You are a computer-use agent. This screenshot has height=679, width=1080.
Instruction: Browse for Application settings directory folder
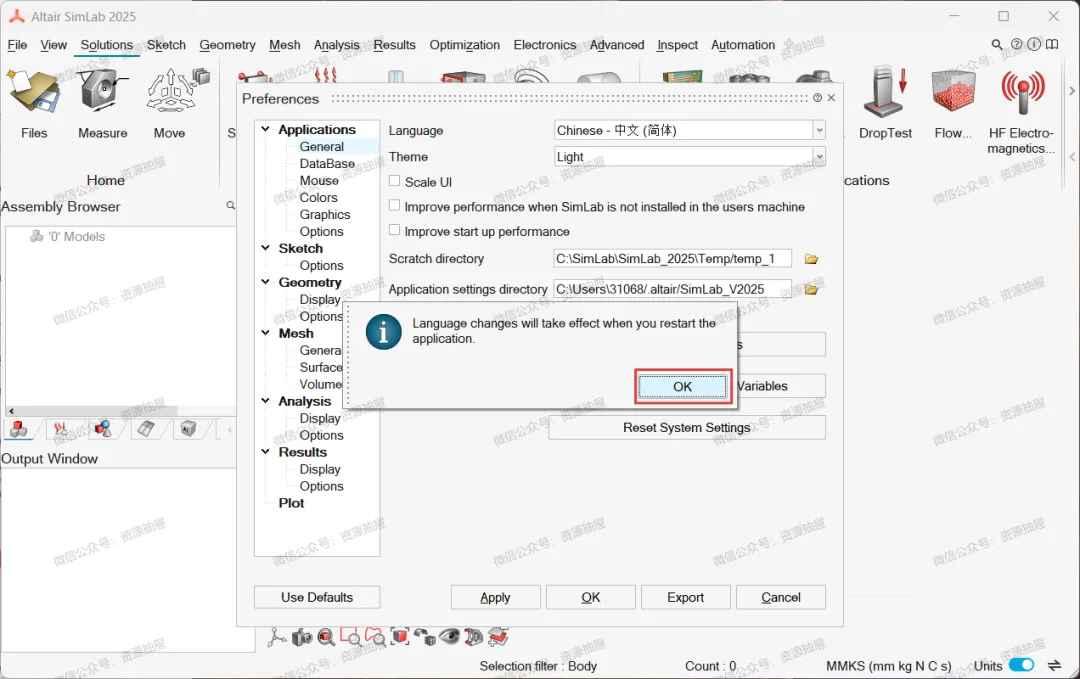click(x=811, y=289)
